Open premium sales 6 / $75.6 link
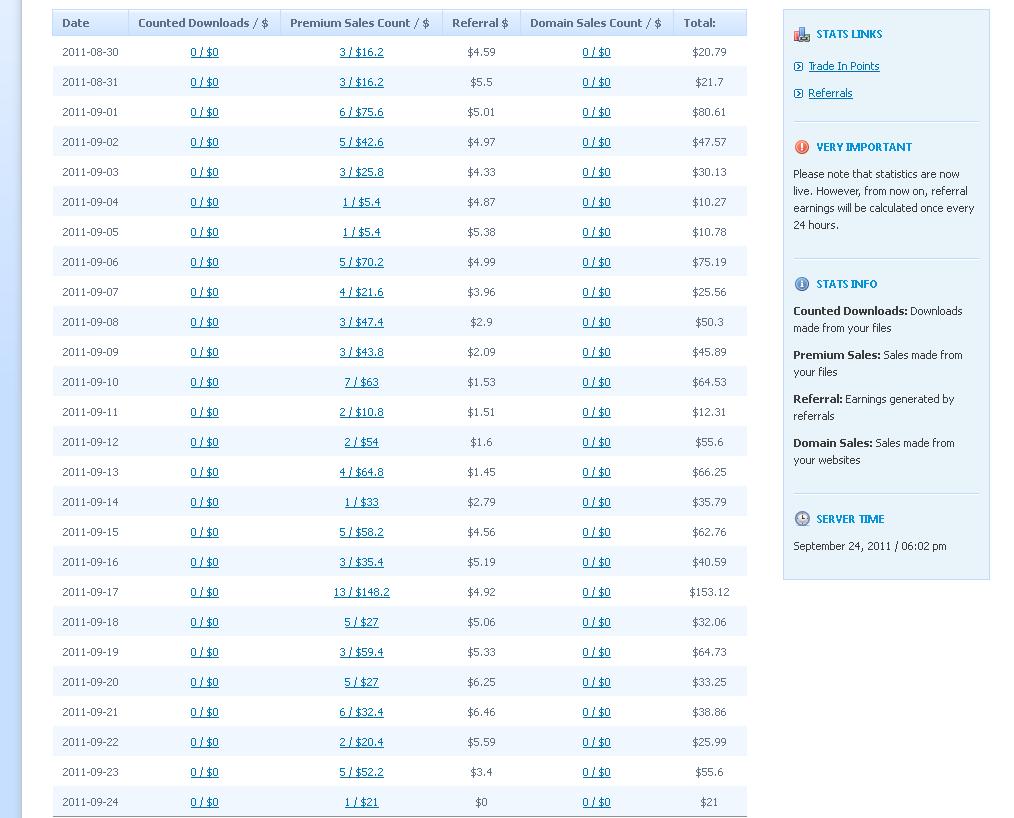 coord(361,112)
